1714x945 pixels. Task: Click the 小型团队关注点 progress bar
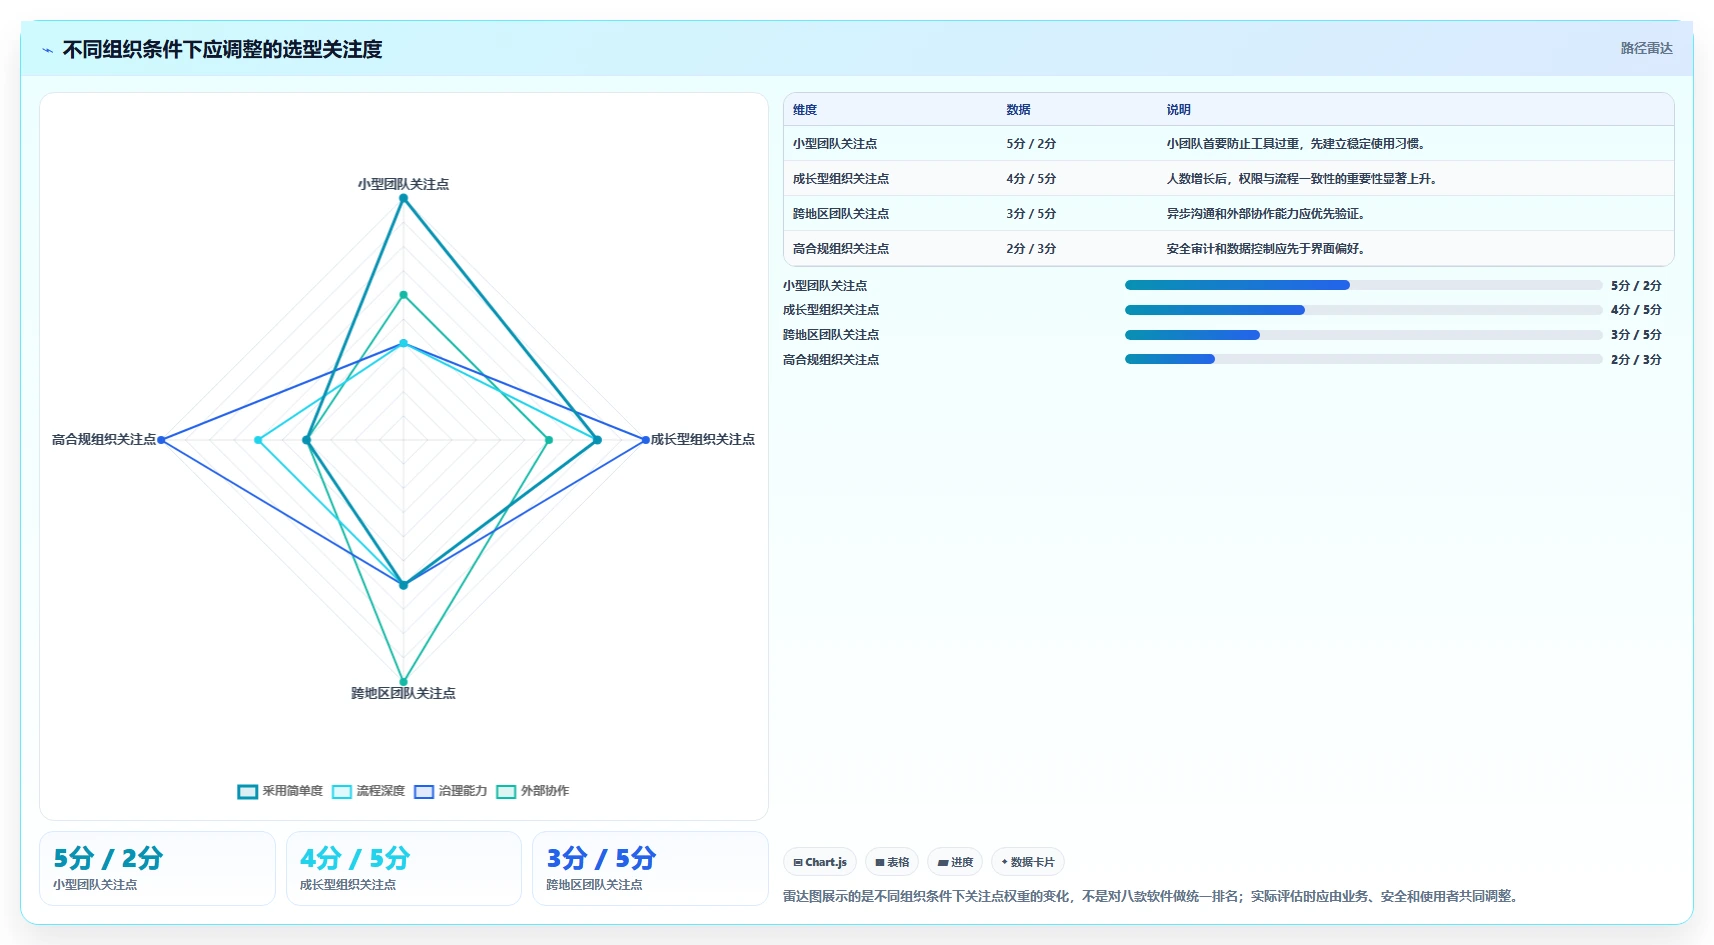[x=1363, y=285]
